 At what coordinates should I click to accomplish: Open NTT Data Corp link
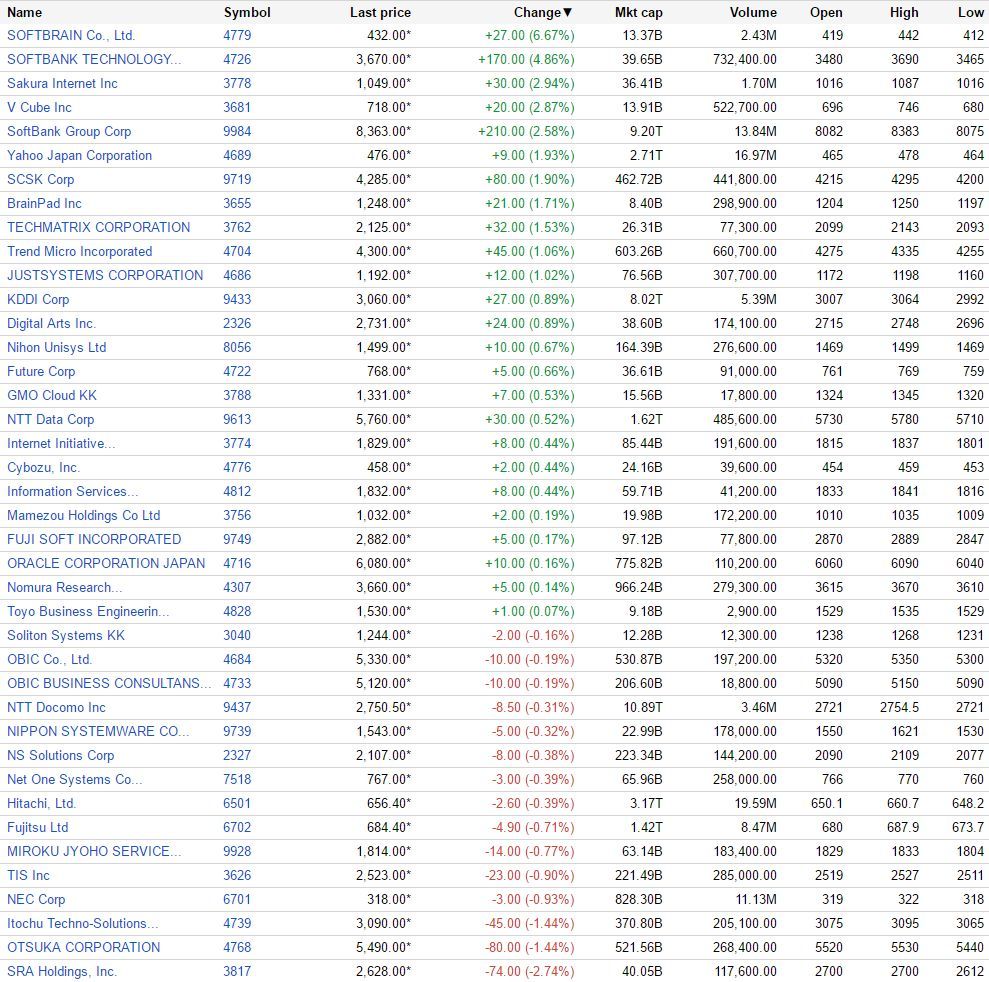50,419
